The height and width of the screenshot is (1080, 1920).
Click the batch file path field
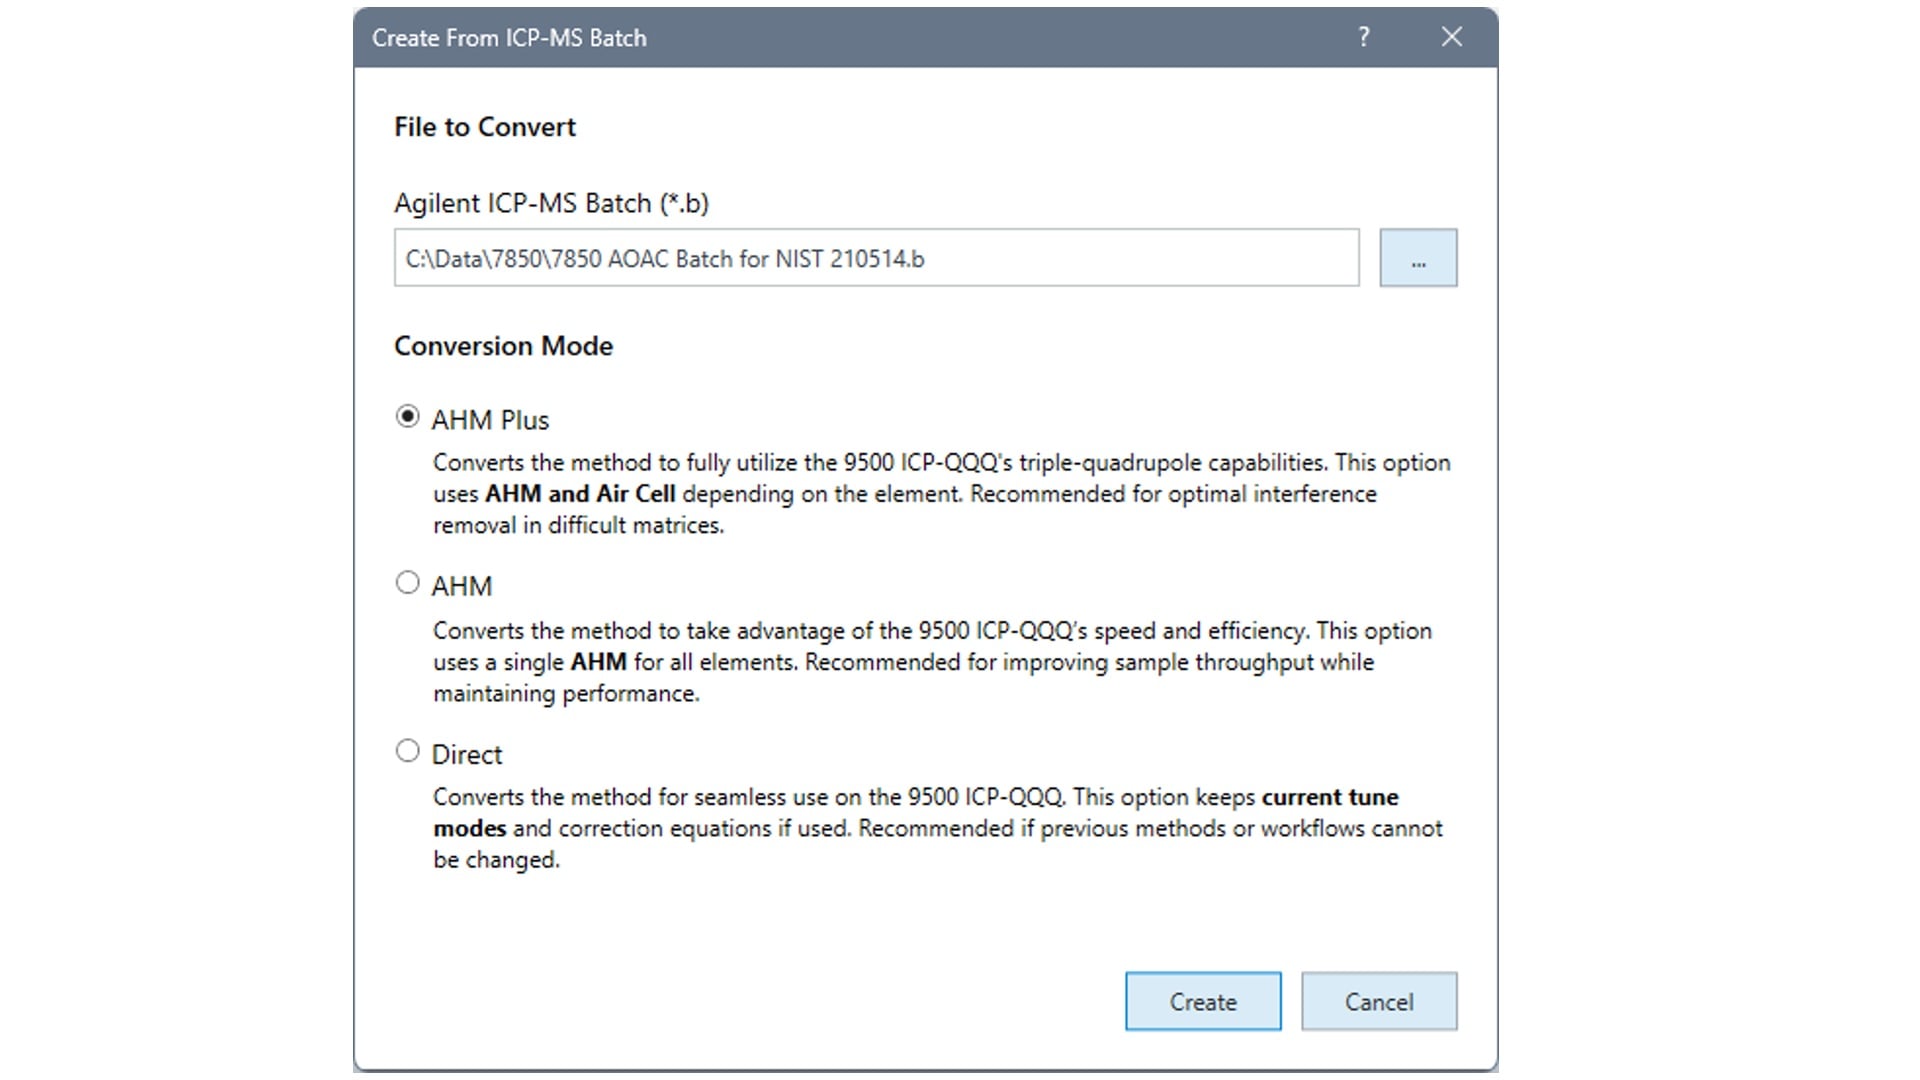pyautogui.click(x=876, y=258)
